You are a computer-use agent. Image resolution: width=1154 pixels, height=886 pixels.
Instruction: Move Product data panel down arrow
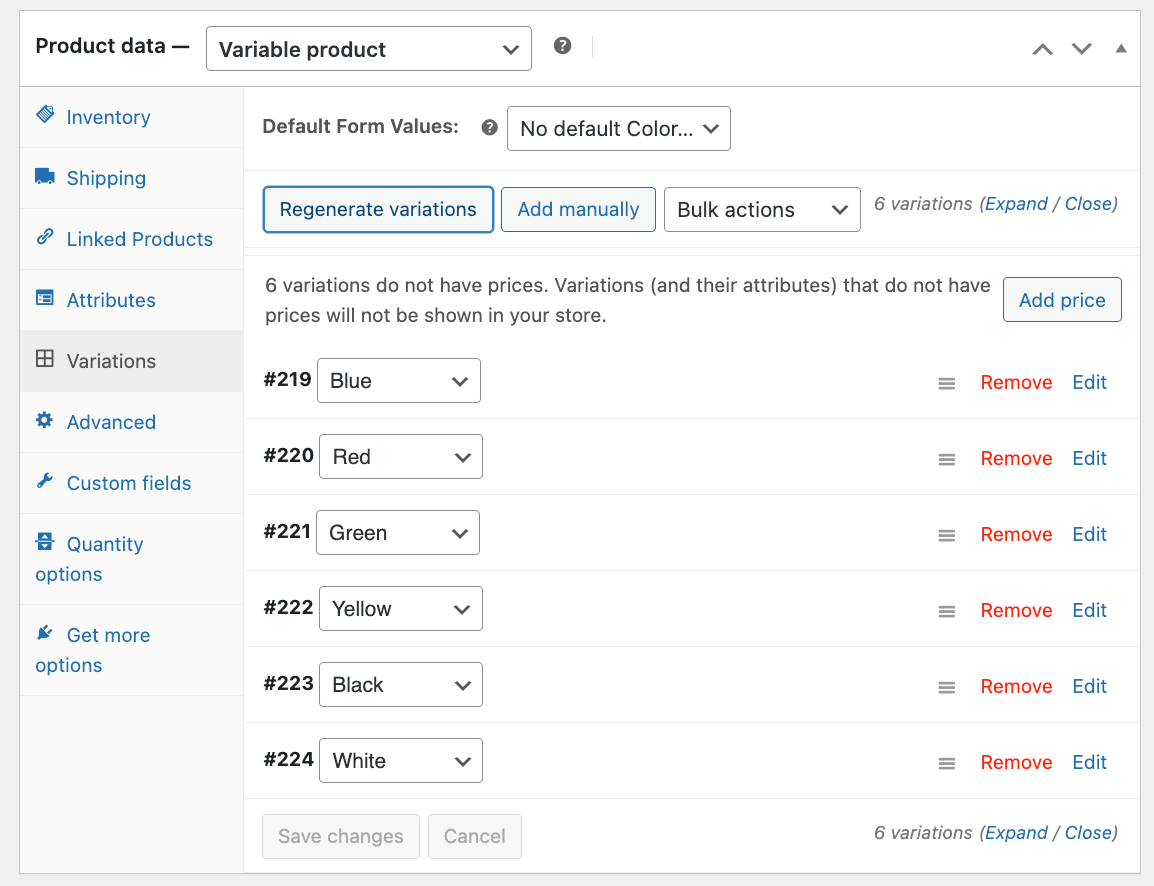click(x=1081, y=49)
